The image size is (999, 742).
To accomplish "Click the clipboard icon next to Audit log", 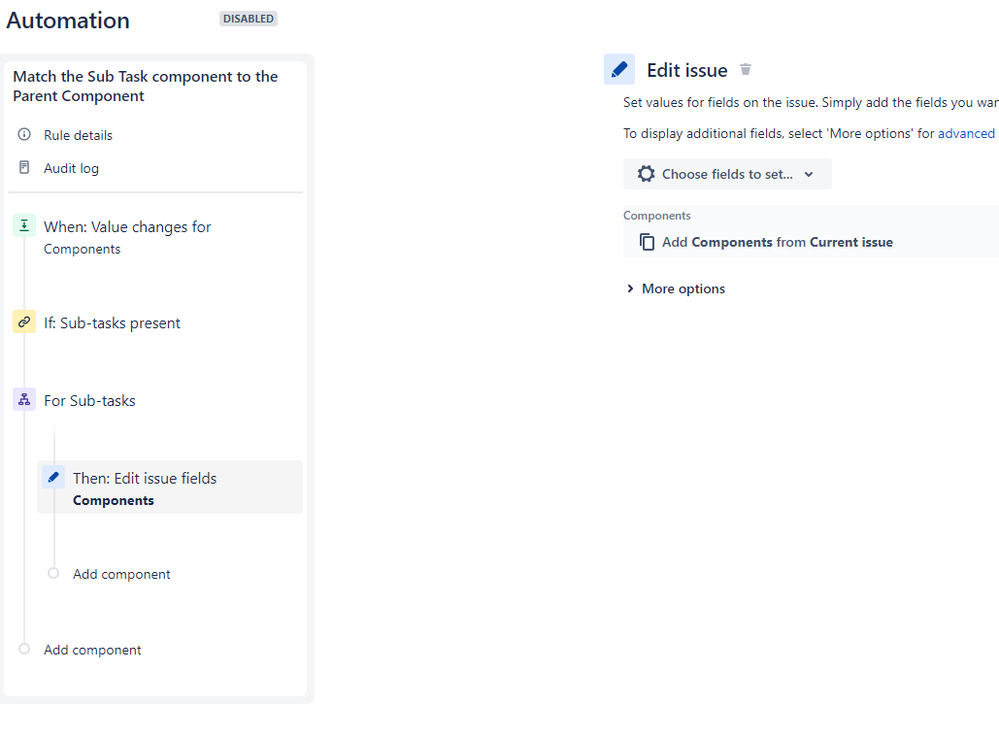I will [22, 167].
